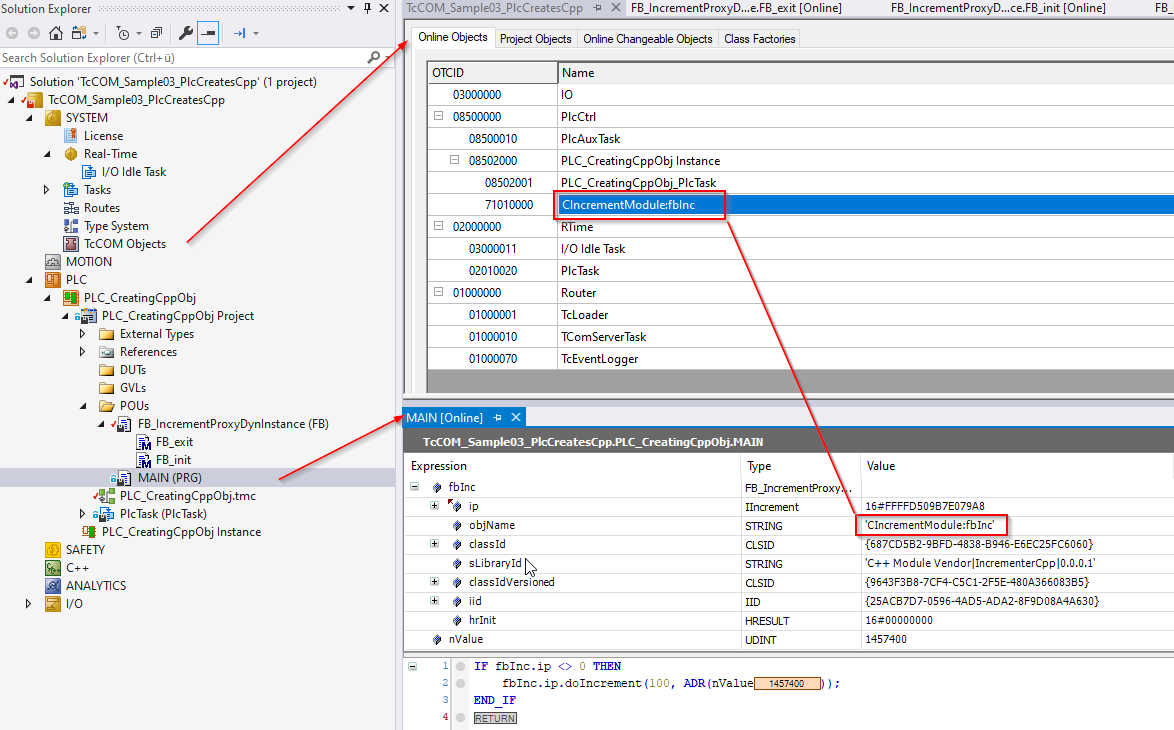Sort by the OTCID column header
Image resolution: width=1174 pixels, height=730 pixels.
pyautogui.click(x=493, y=73)
